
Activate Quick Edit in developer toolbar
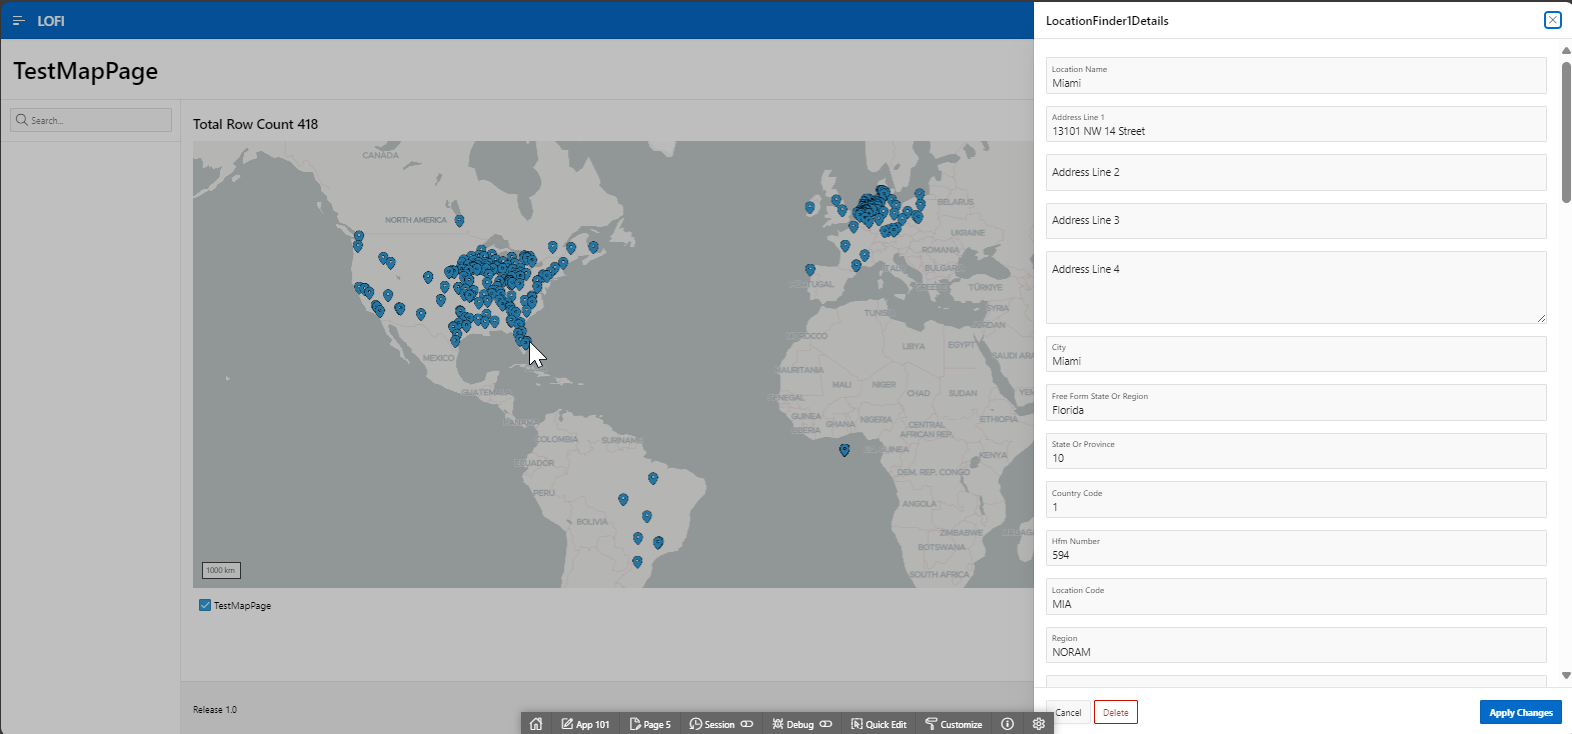click(879, 724)
